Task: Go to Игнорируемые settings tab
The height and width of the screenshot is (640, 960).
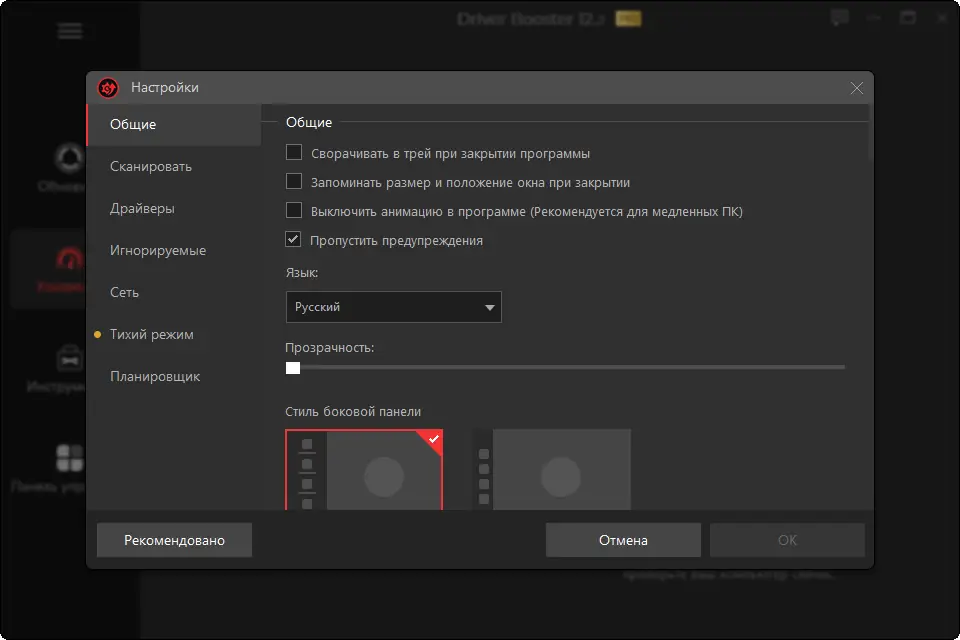Action: coord(174,250)
